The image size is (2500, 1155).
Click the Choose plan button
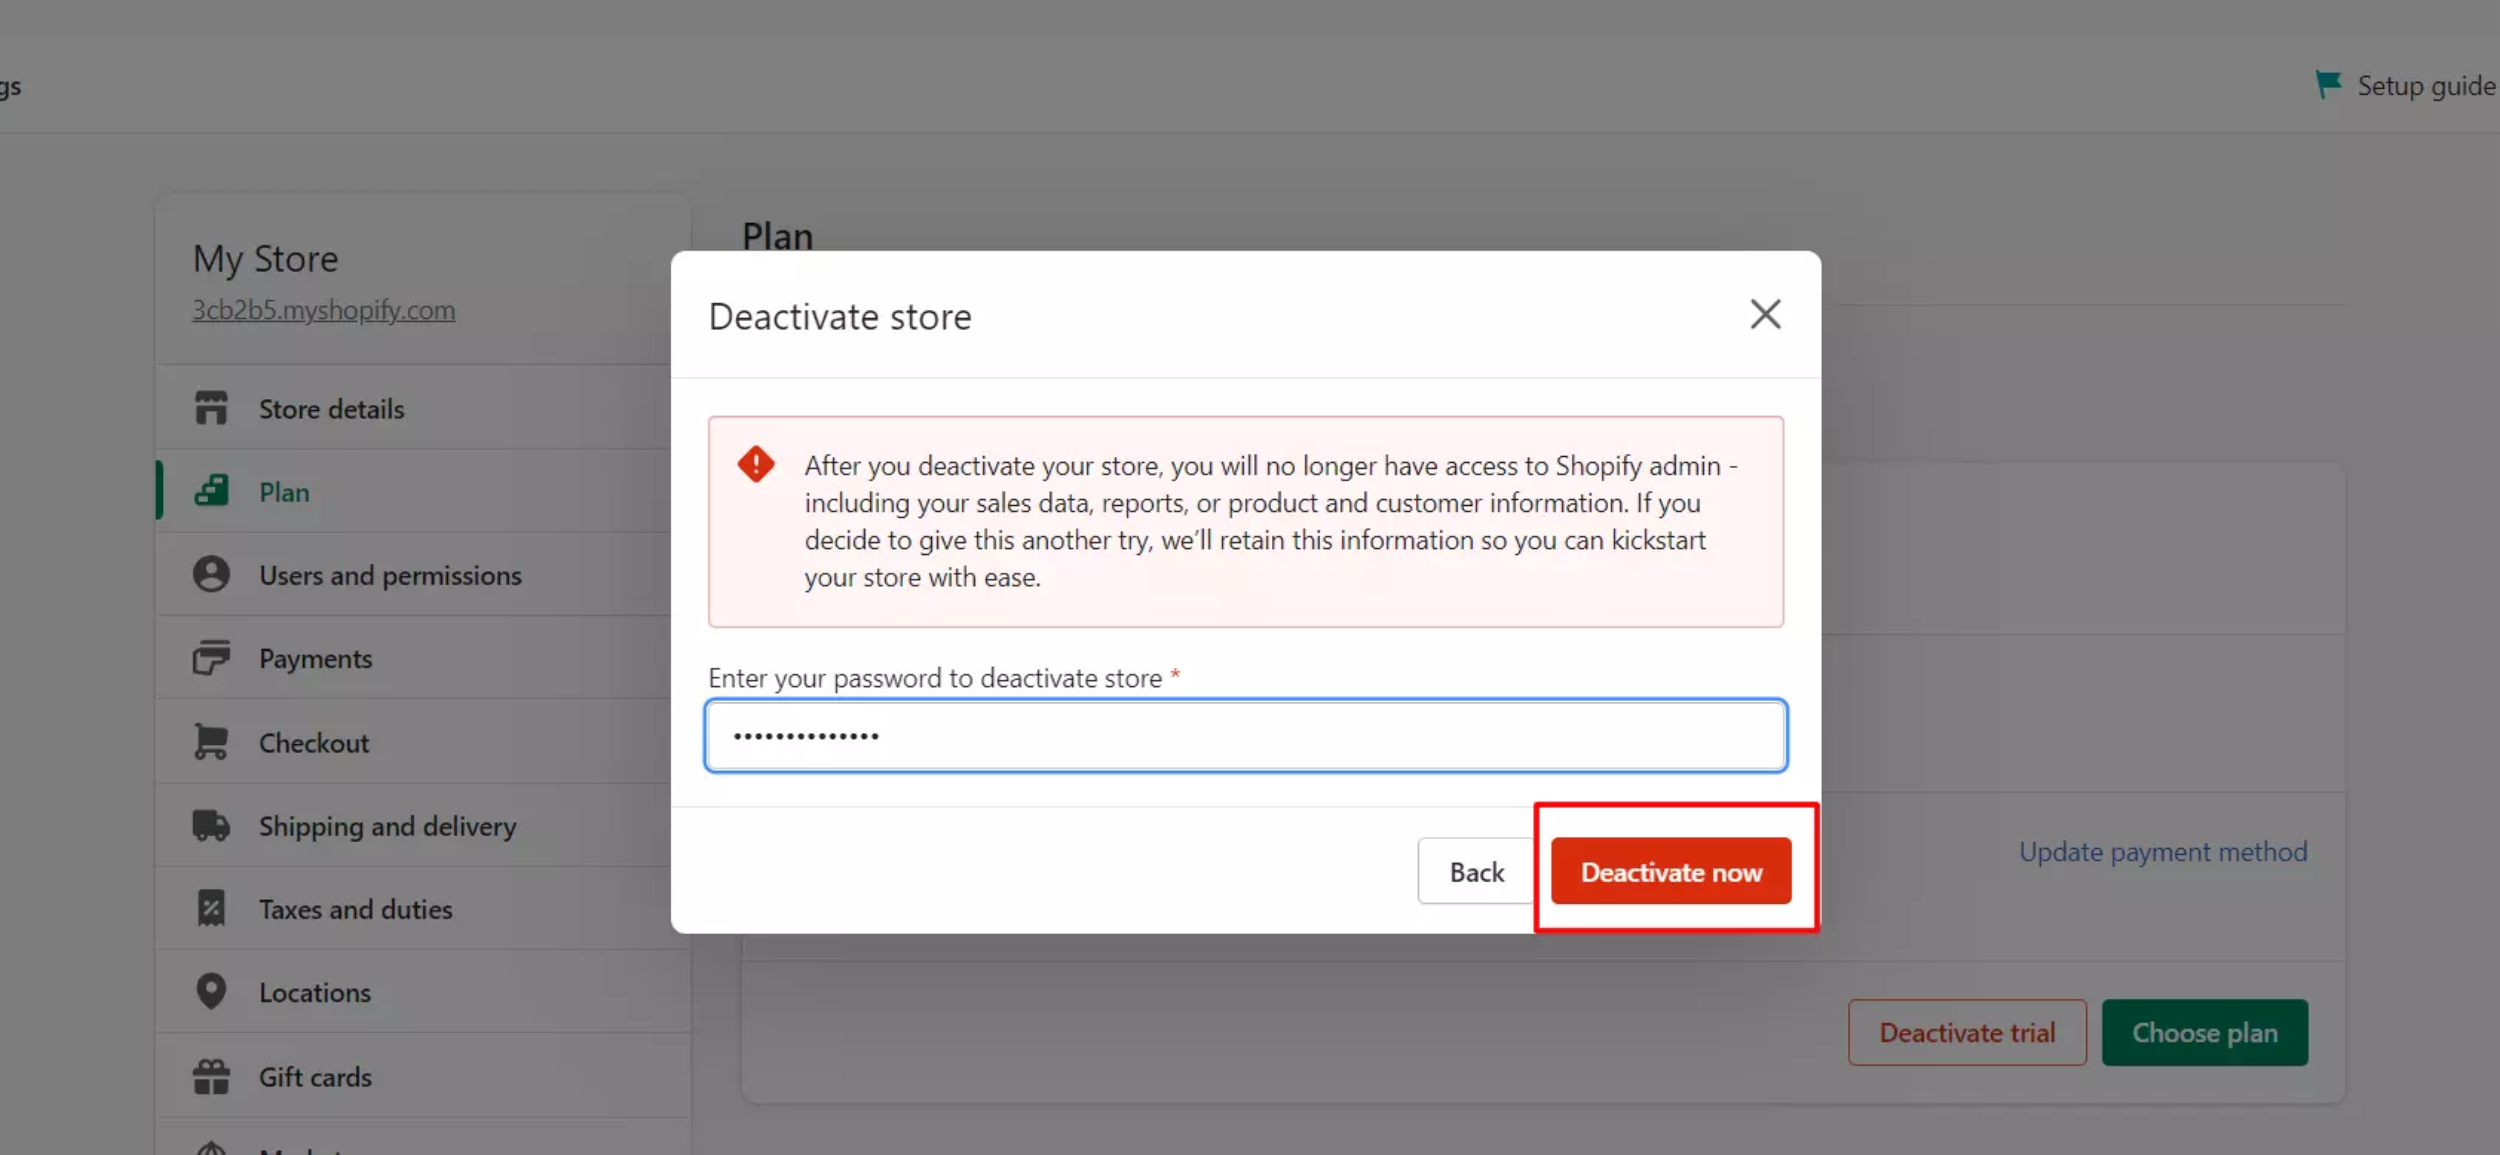pos(2204,1033)
